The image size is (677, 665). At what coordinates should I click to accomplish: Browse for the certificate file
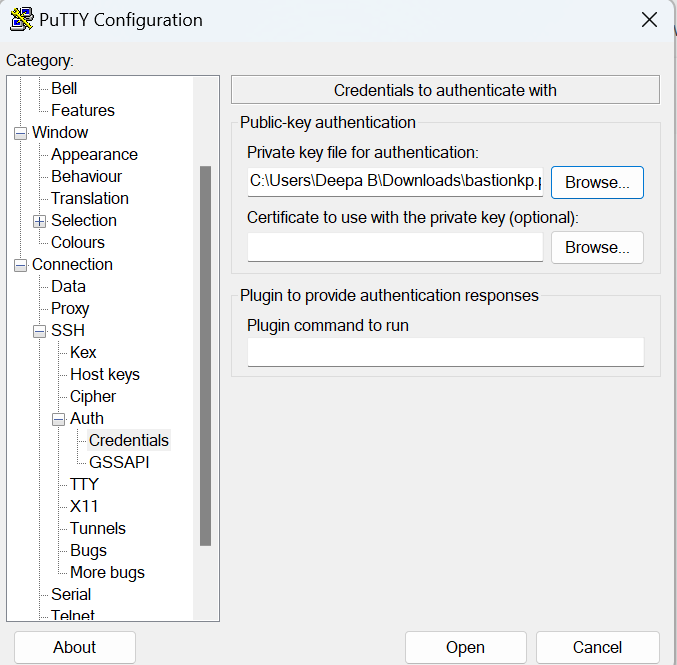coord(597,248)
